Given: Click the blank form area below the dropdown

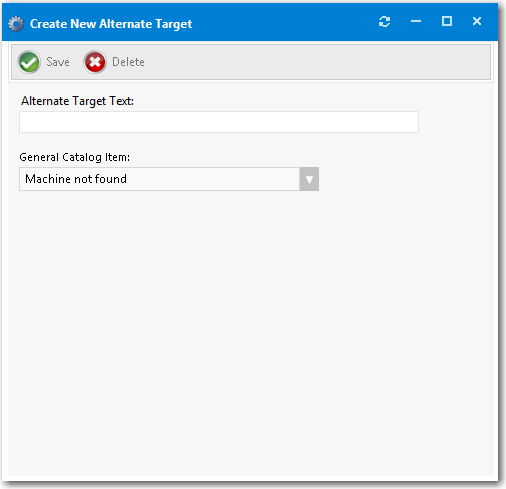Looking at the screenshot, I should point(250,333).
